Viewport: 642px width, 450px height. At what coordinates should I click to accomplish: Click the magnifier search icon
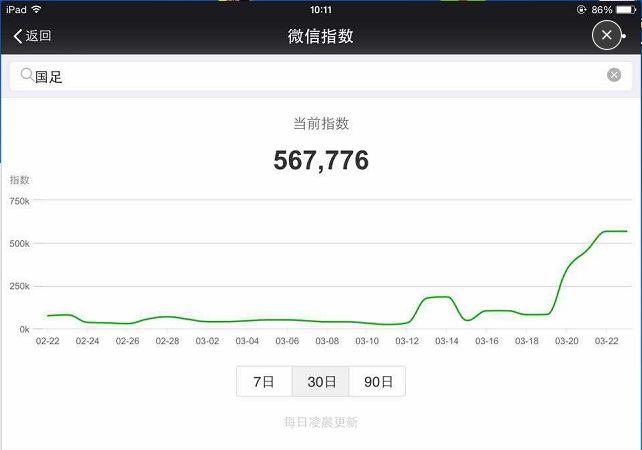click(27, 75)
